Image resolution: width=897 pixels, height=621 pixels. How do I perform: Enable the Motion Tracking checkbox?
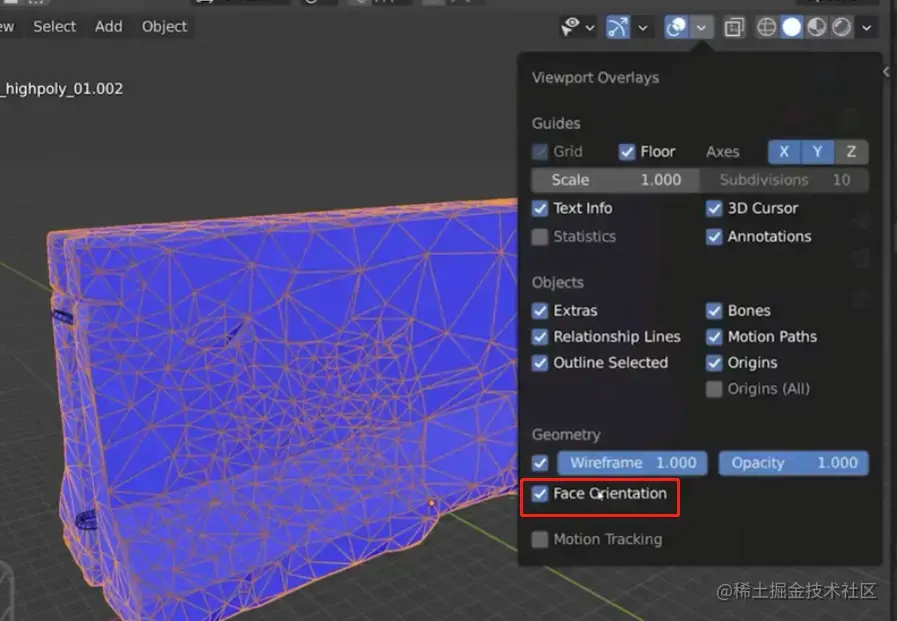tap(539, 539)
